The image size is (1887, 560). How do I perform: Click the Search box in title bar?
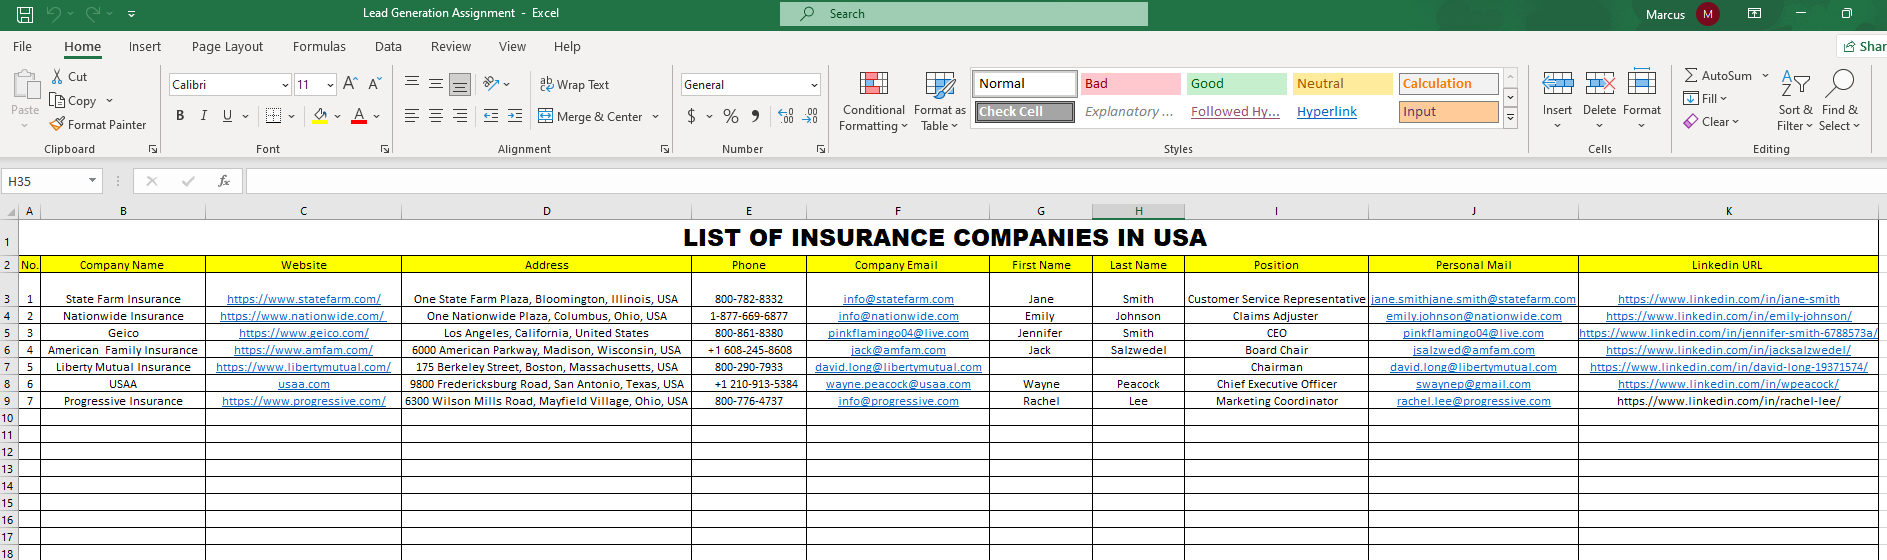(964, 14)
